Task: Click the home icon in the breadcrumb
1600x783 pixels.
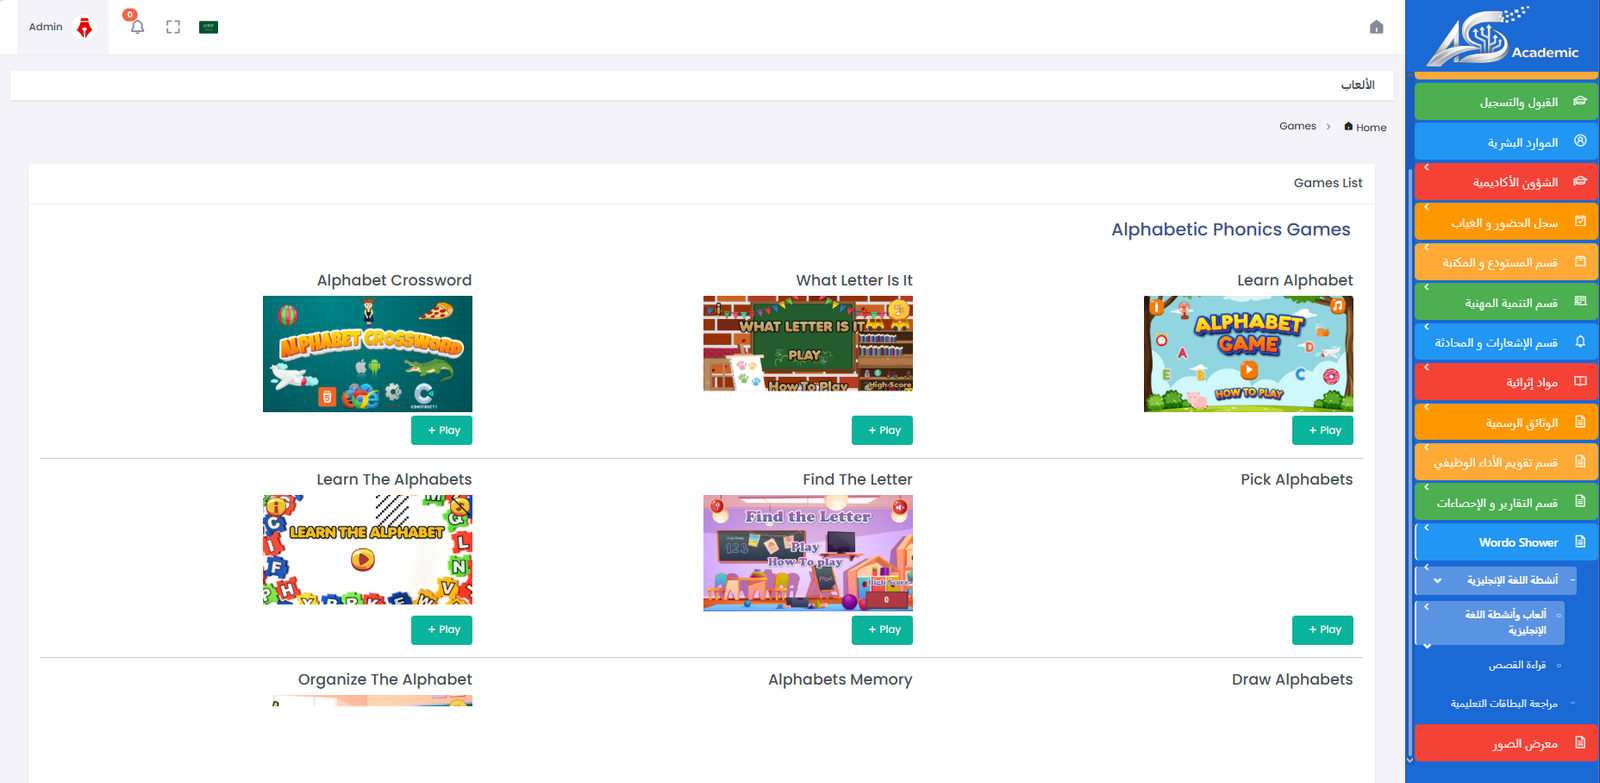Action: 1348,126
